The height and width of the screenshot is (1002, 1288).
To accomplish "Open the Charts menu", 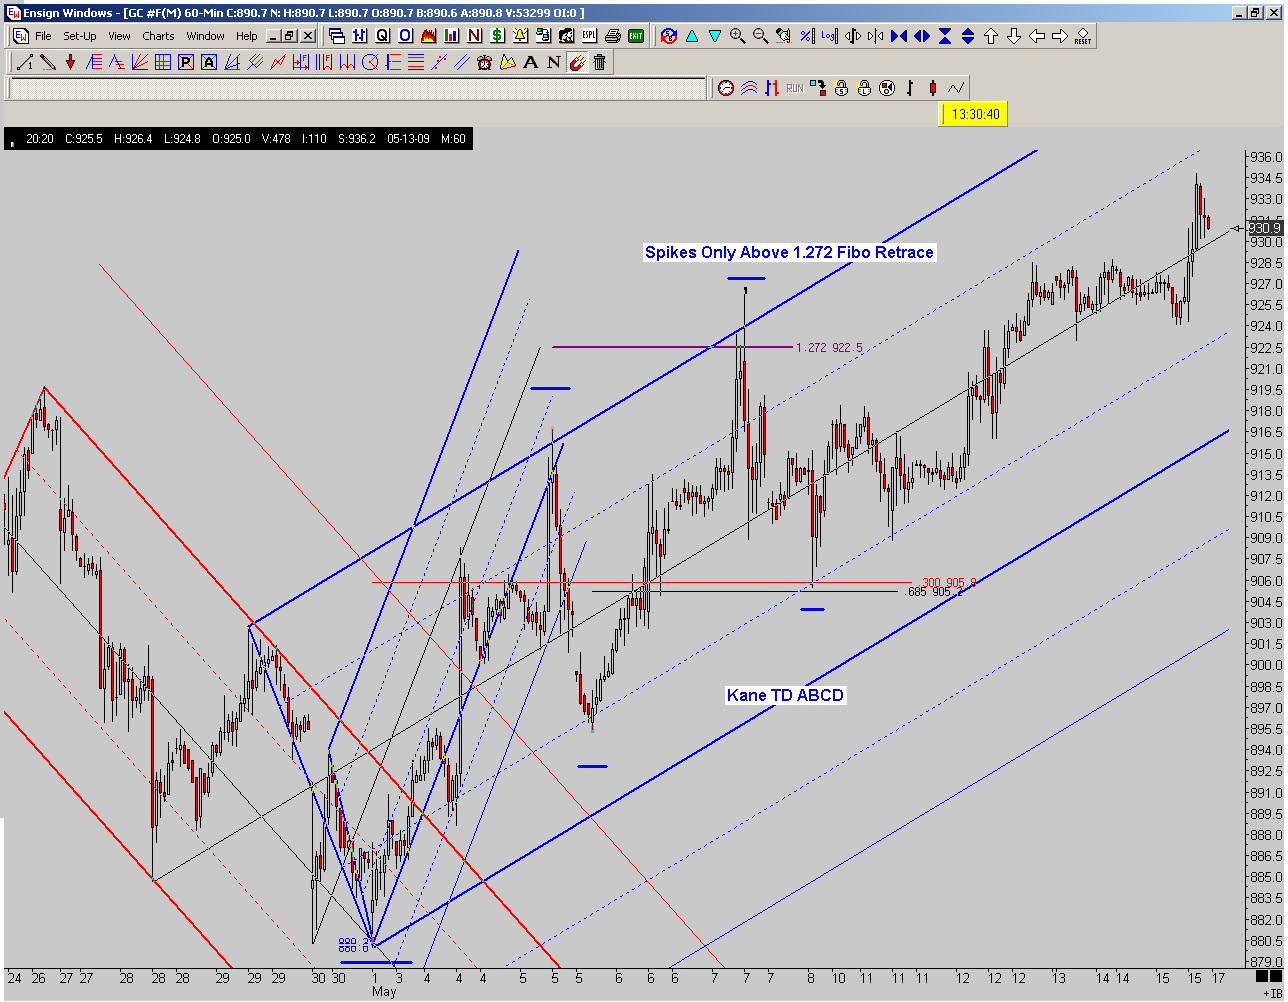I will click(x=158, y=36).
